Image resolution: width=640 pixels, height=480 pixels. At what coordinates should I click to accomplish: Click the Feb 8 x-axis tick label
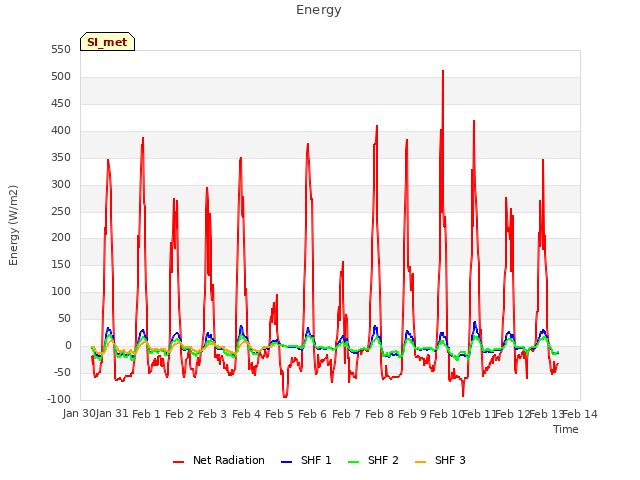point(379,414)
